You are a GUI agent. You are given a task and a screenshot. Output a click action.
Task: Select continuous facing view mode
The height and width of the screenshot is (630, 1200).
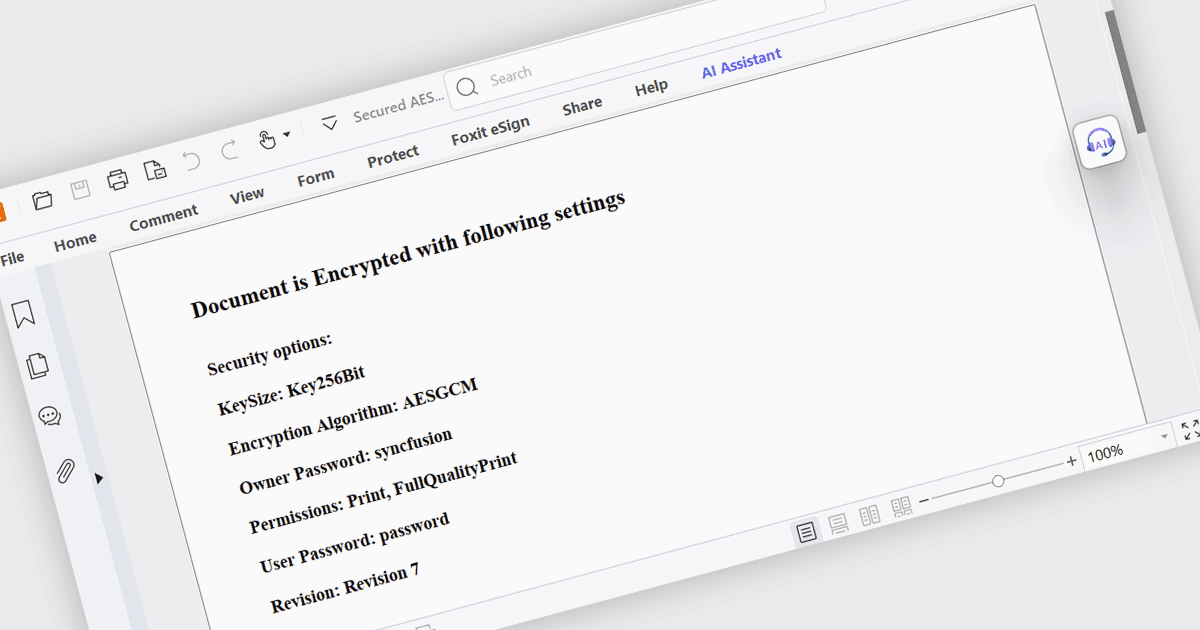[902, 507]
